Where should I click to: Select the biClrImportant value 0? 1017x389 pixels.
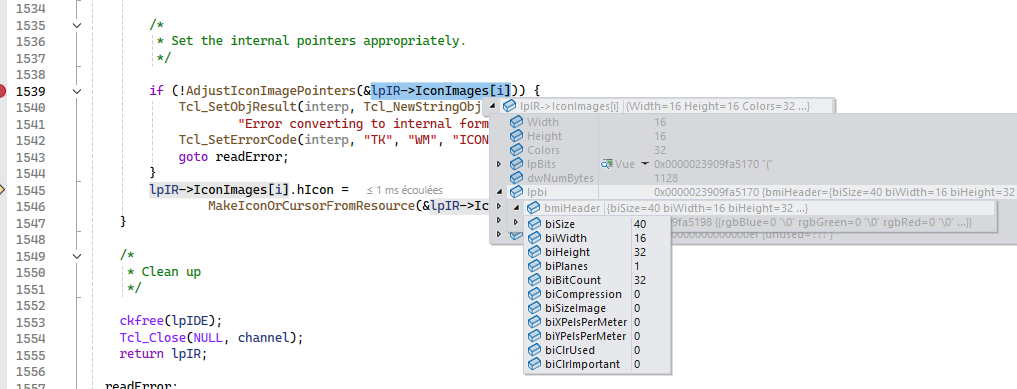[638, 364]
